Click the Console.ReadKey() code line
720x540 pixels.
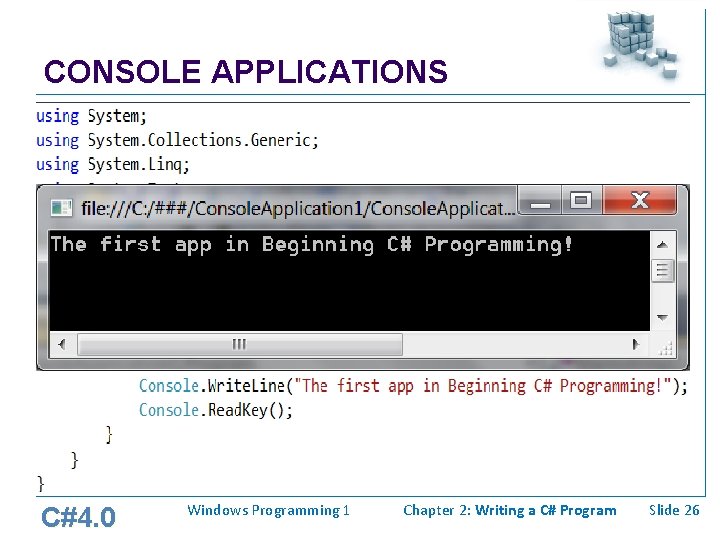point(215,410)
